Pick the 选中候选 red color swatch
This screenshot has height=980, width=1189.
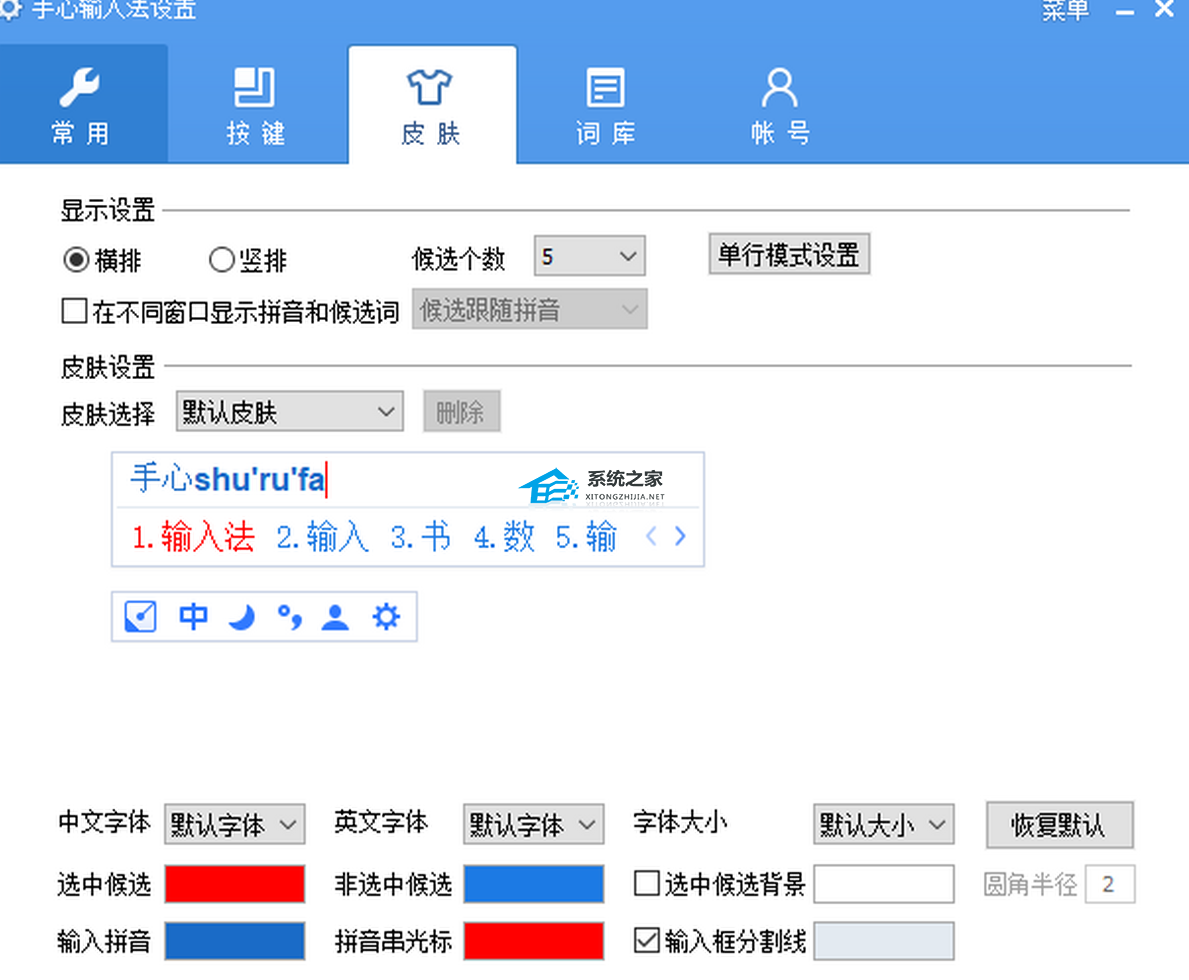[x=234, y=884]
